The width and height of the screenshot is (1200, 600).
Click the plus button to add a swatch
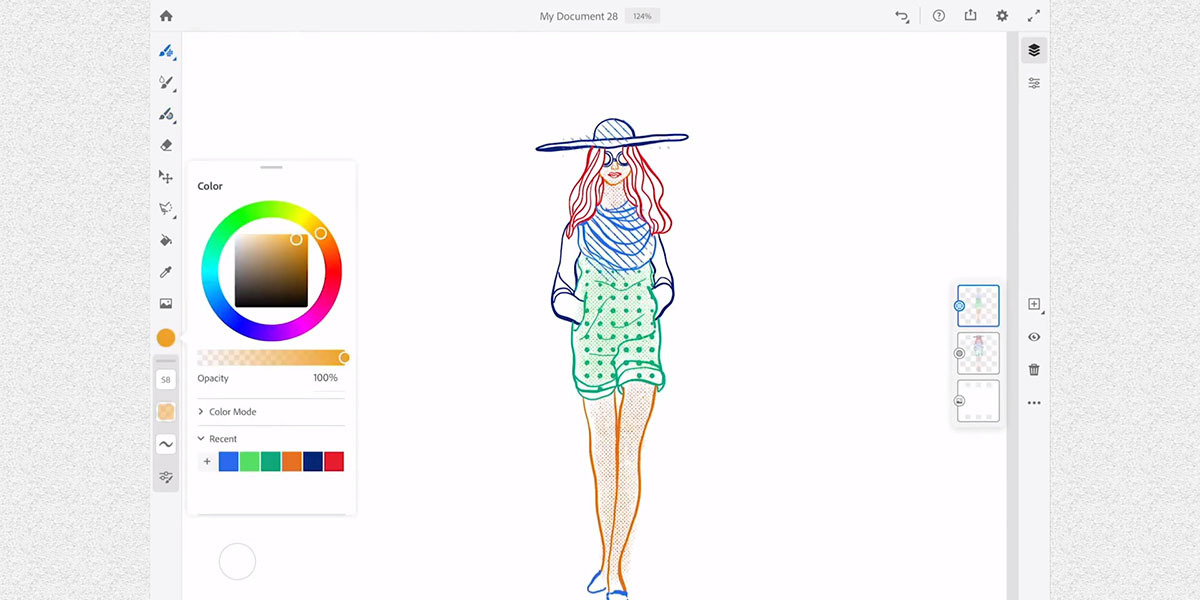coord(207,461)
